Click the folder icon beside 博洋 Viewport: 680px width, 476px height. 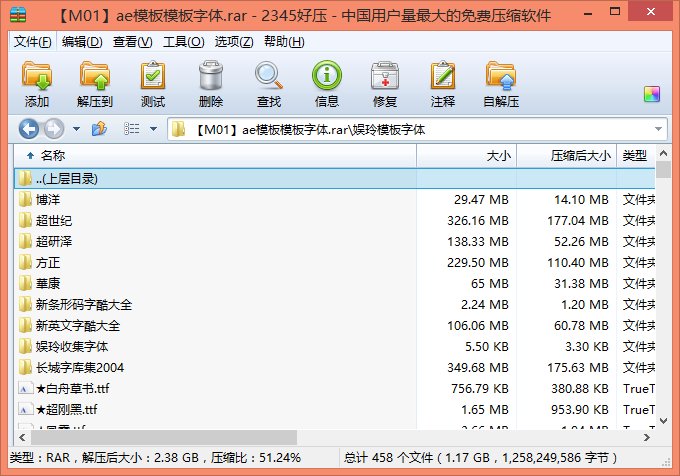point(25,199)
